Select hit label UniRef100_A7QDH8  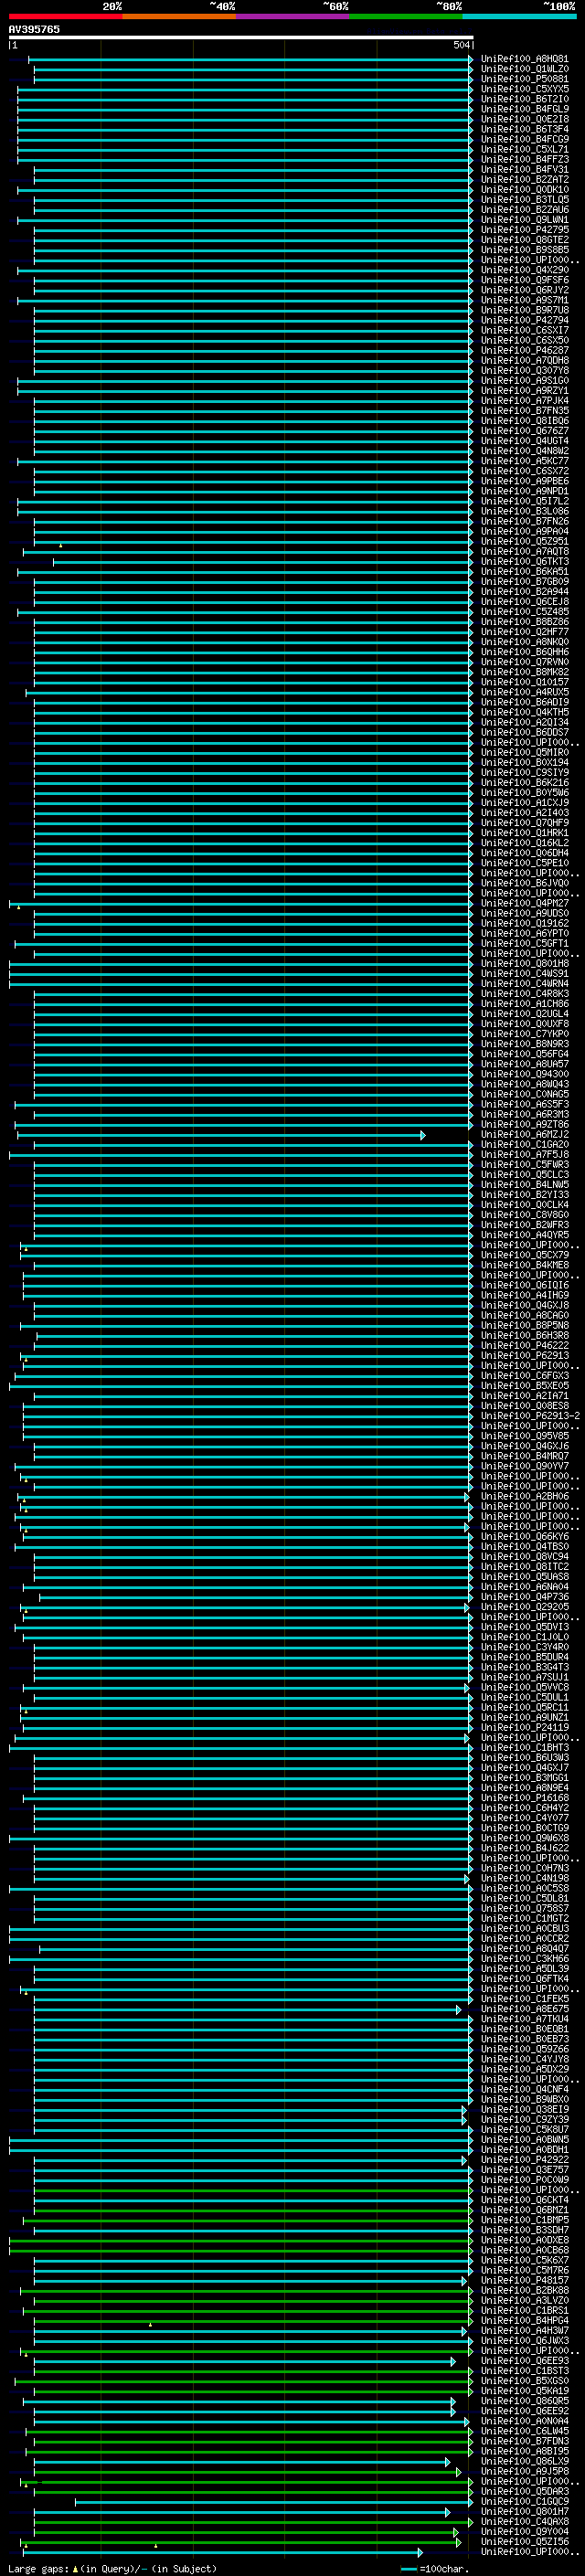coord(525,360)
